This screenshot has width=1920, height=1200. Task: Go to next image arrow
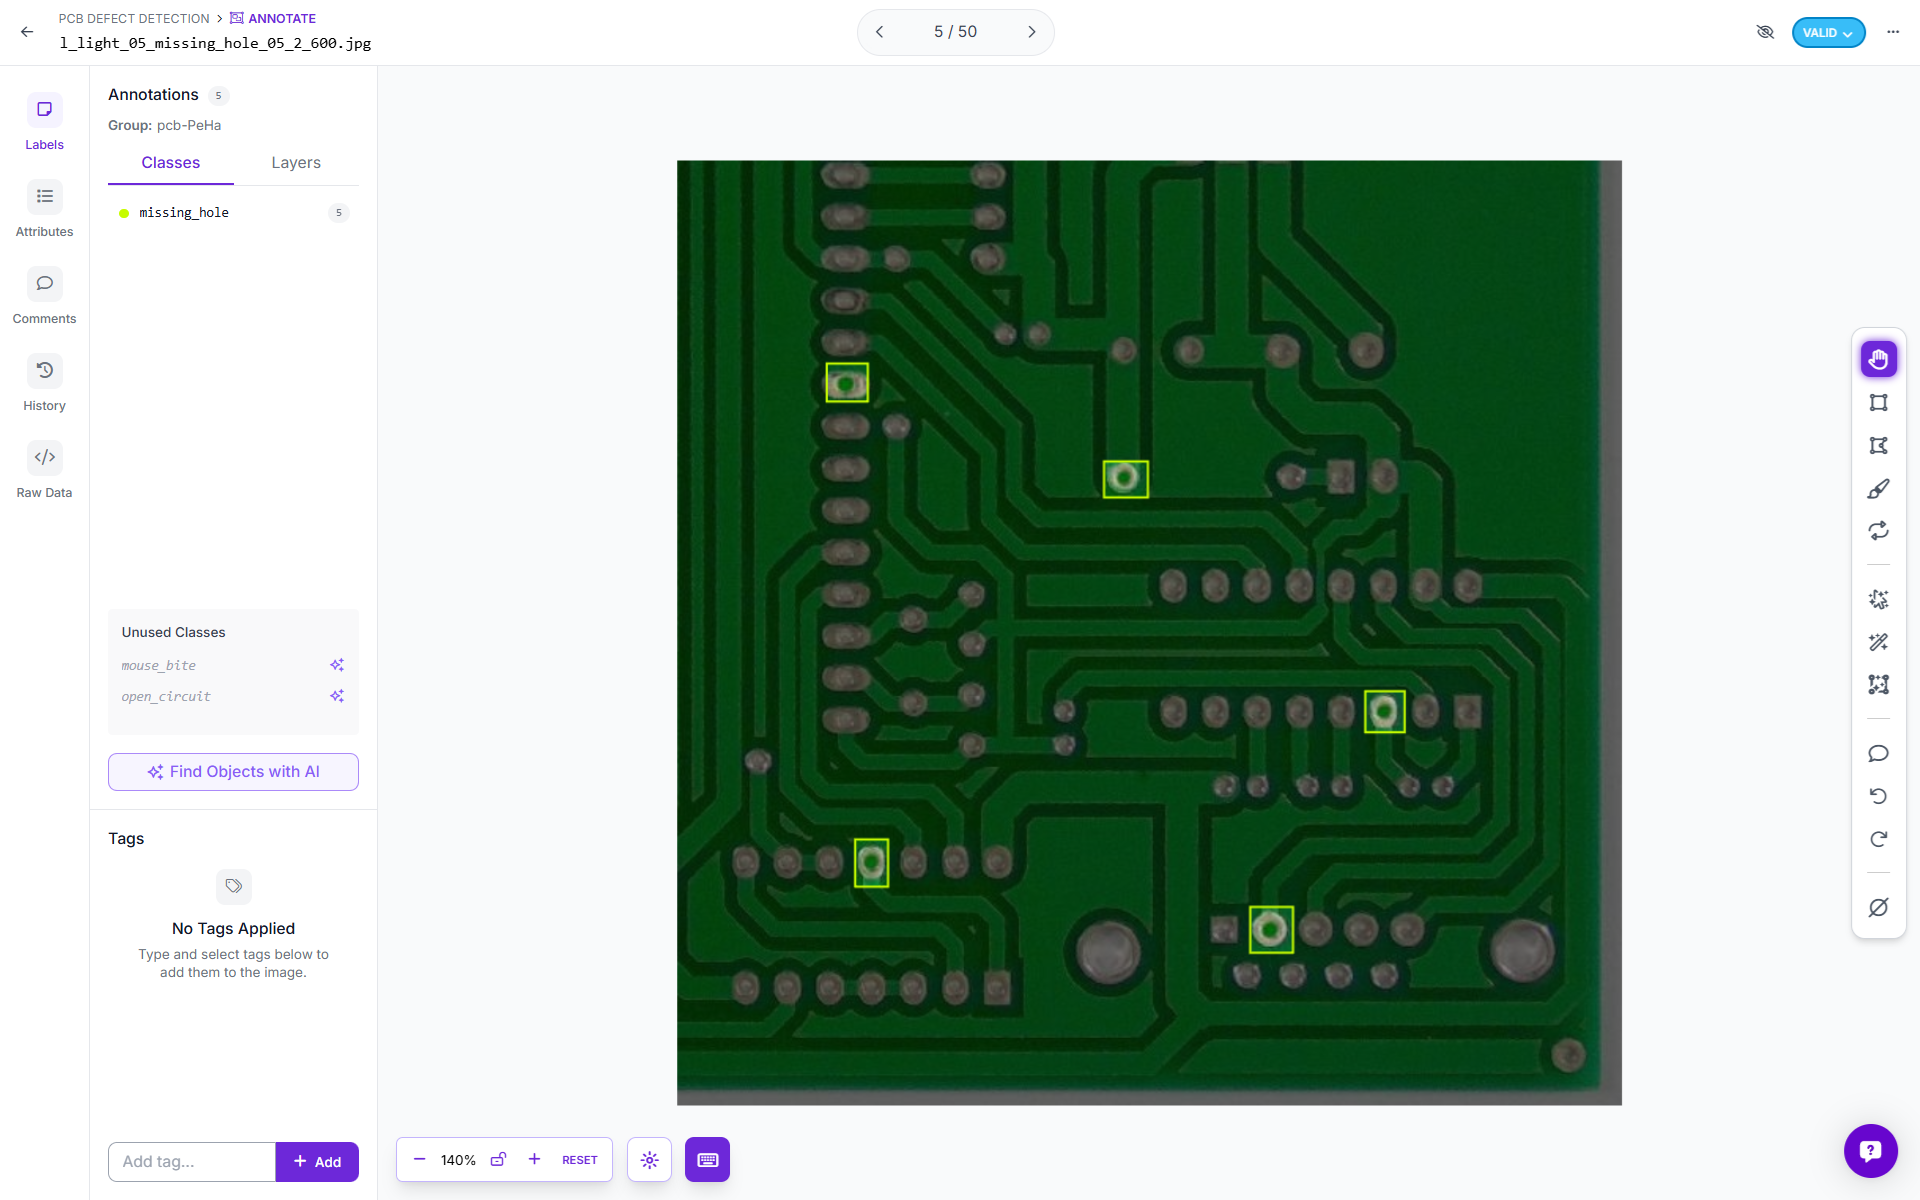(x=1032, y=32)
